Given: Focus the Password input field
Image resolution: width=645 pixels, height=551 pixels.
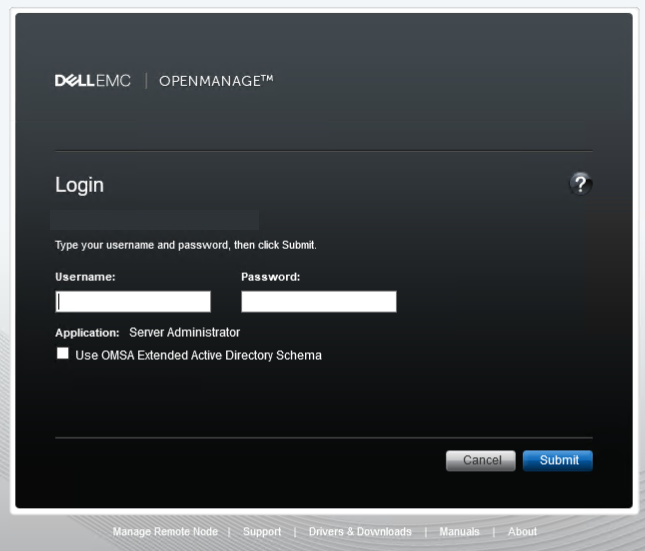Looking at the screenshot, I should [x=319, y=302].
